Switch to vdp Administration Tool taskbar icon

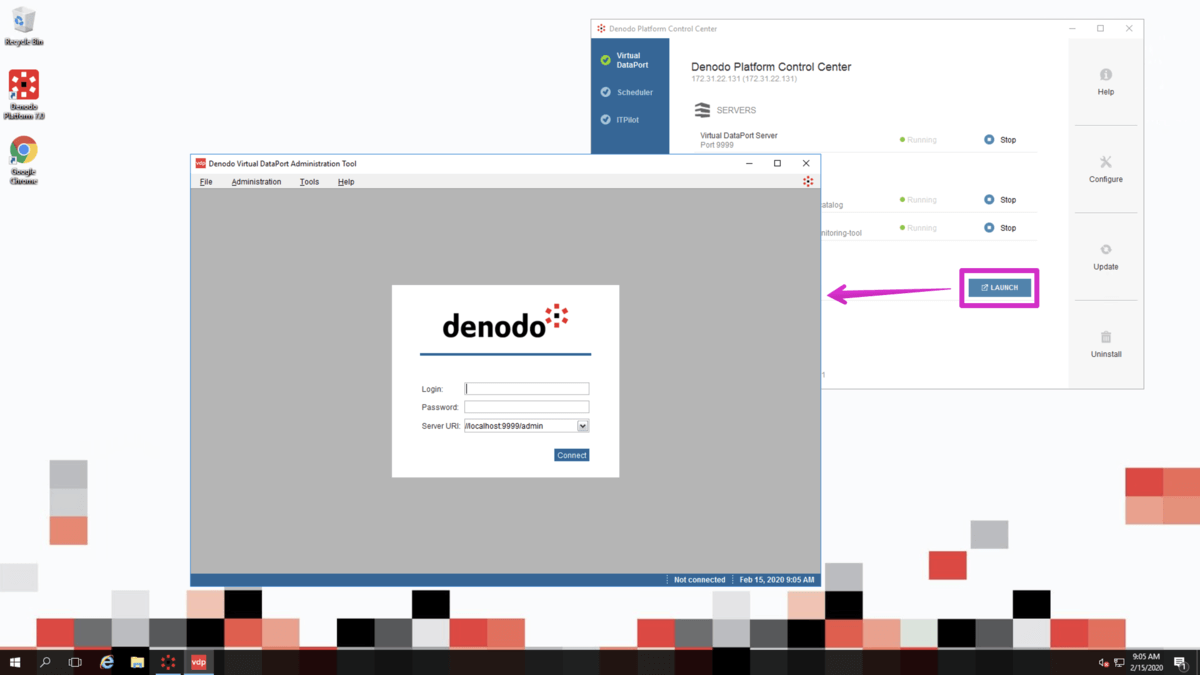(x=198, y=662)
